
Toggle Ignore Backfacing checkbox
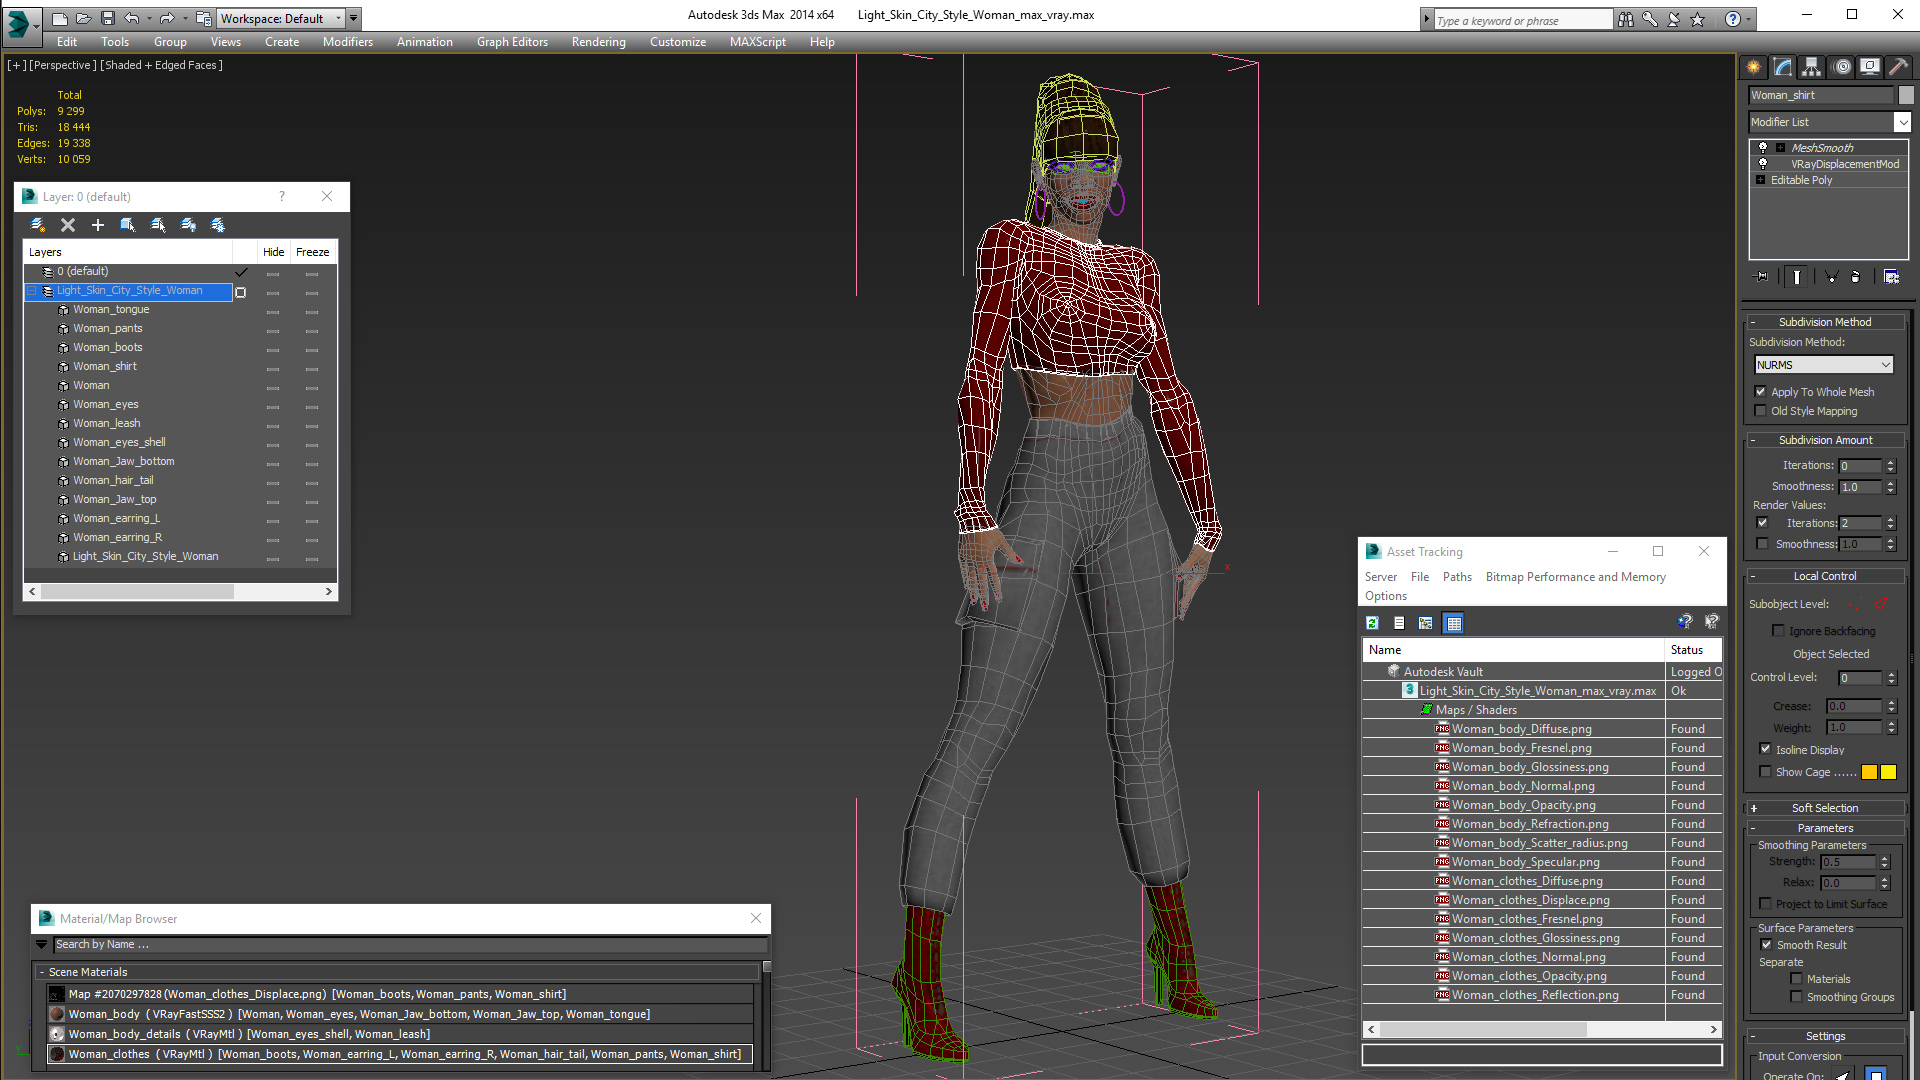[1778, 631]
